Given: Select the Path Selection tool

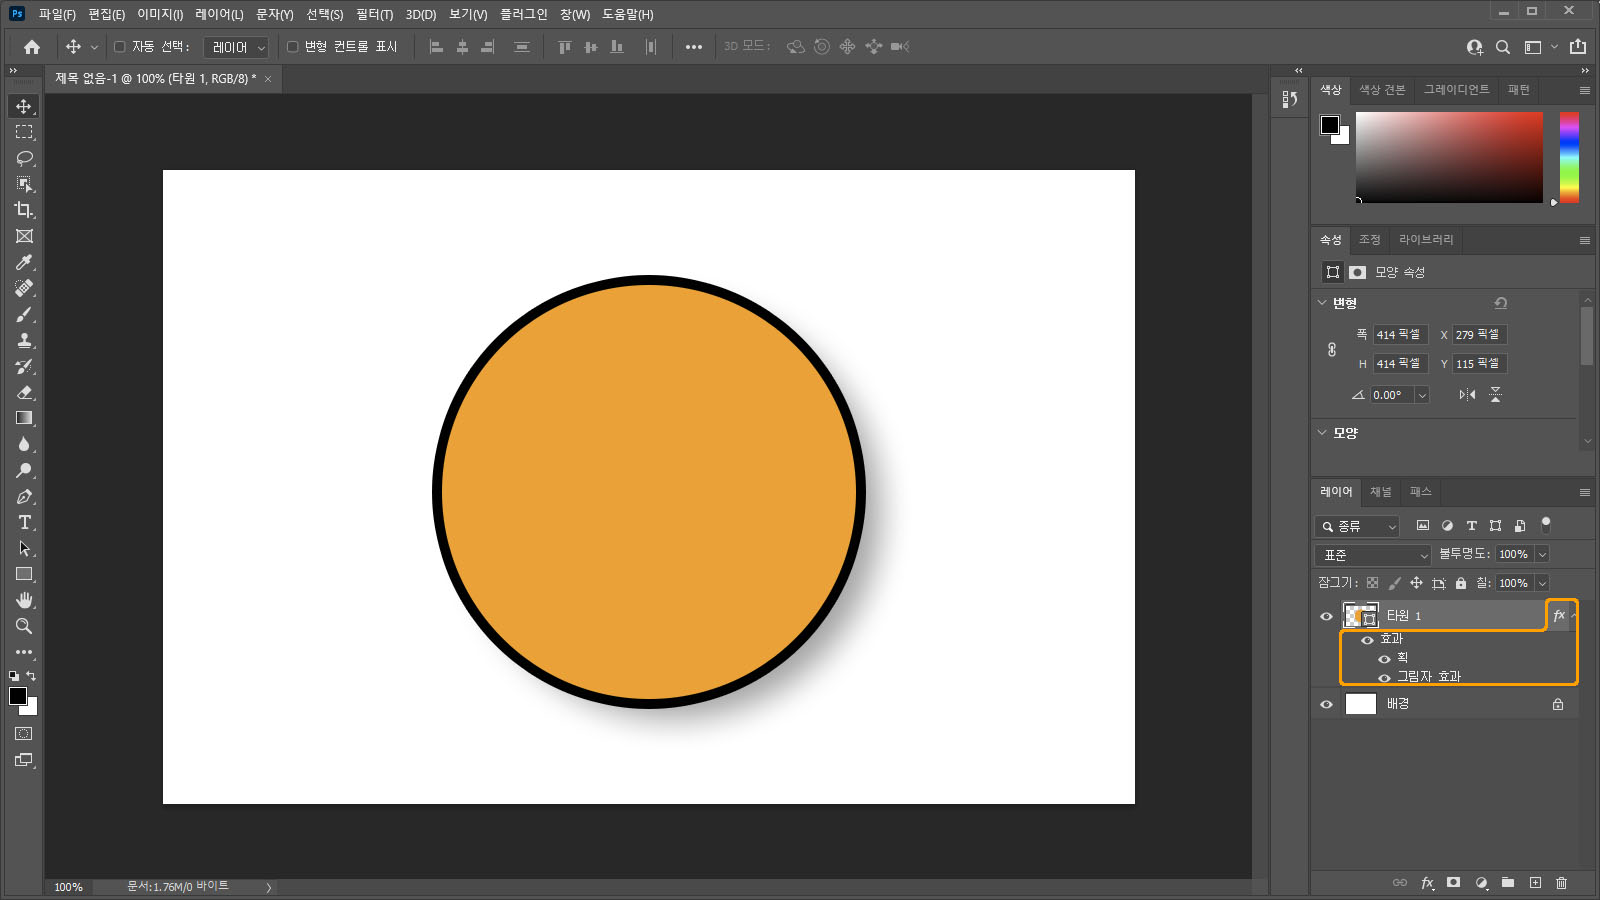Looking at the screenshot, I should point(24,548).
